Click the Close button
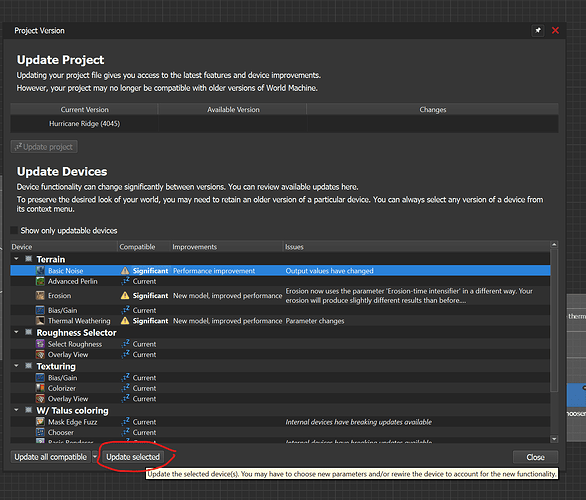Screen dimensions: 586x500 click(x=535, y=457)
